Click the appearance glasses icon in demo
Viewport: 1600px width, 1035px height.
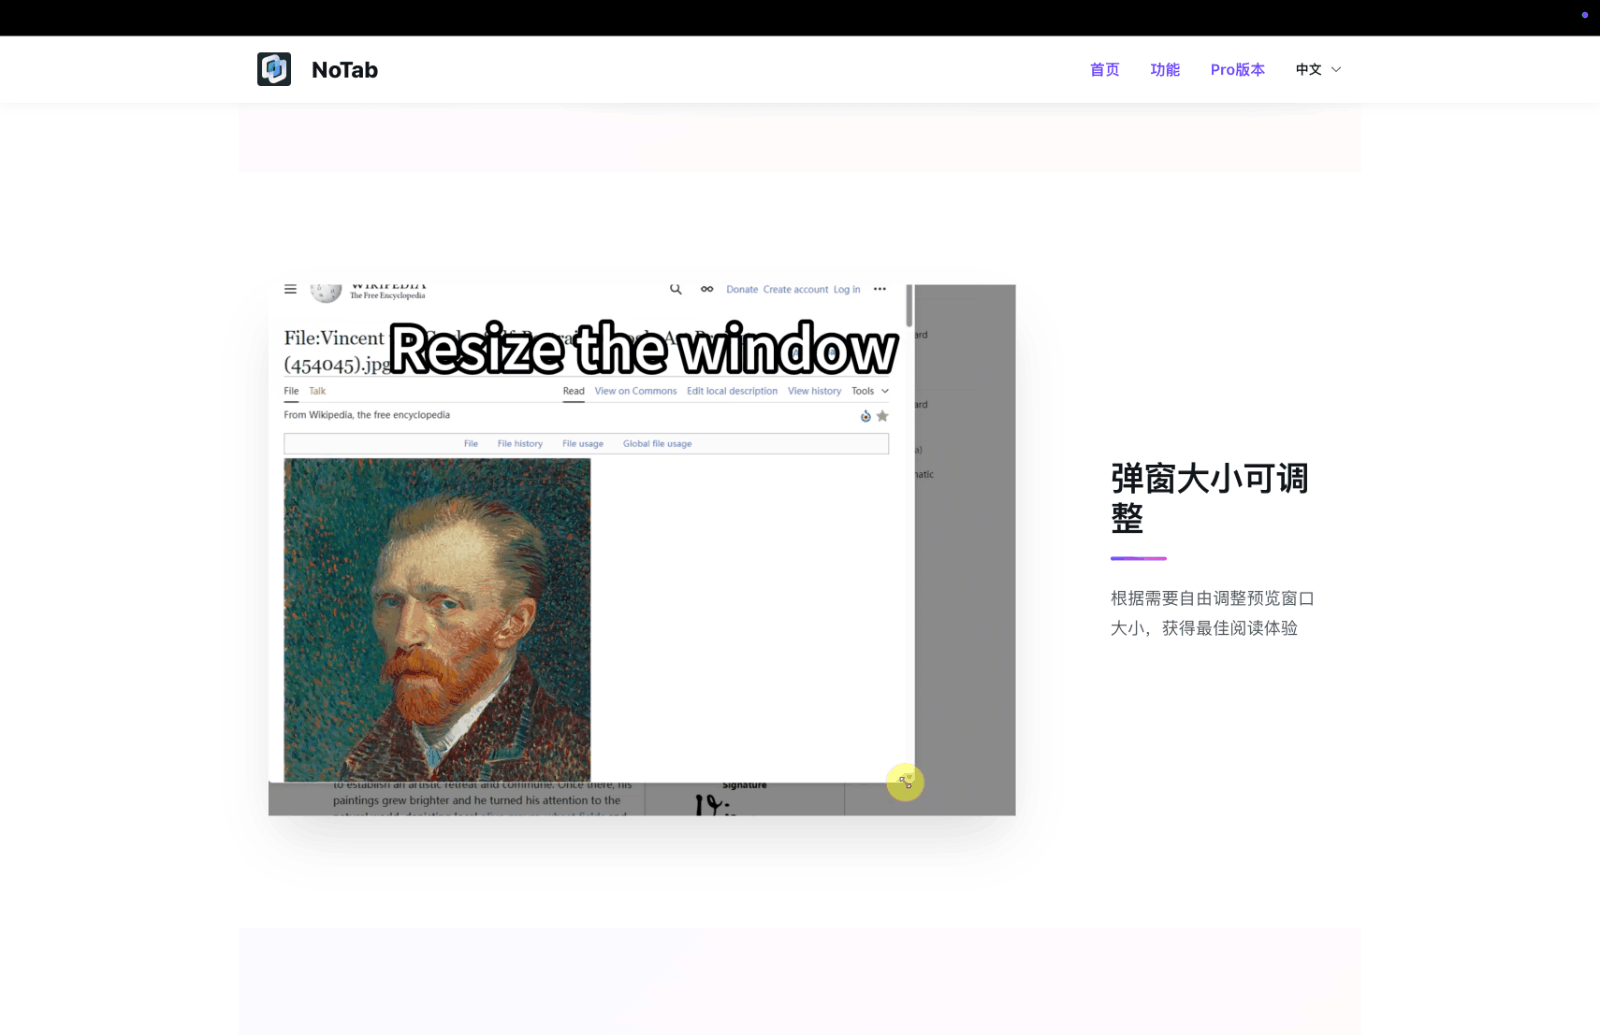click(x=707, y=289)
